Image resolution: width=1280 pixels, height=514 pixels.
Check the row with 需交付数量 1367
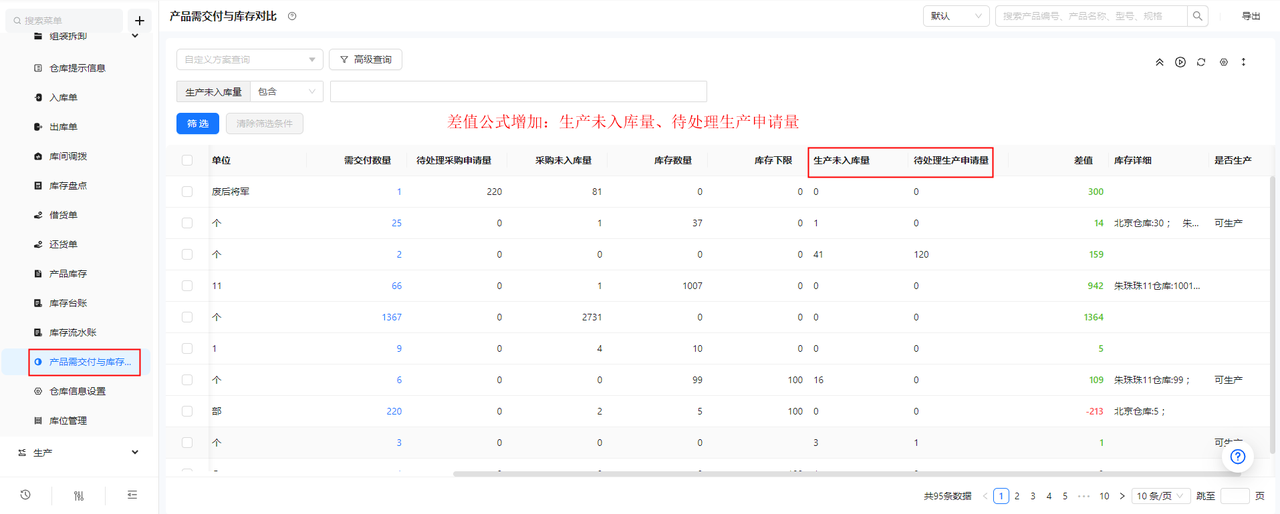pyautogui.click(x=187, y=317)
